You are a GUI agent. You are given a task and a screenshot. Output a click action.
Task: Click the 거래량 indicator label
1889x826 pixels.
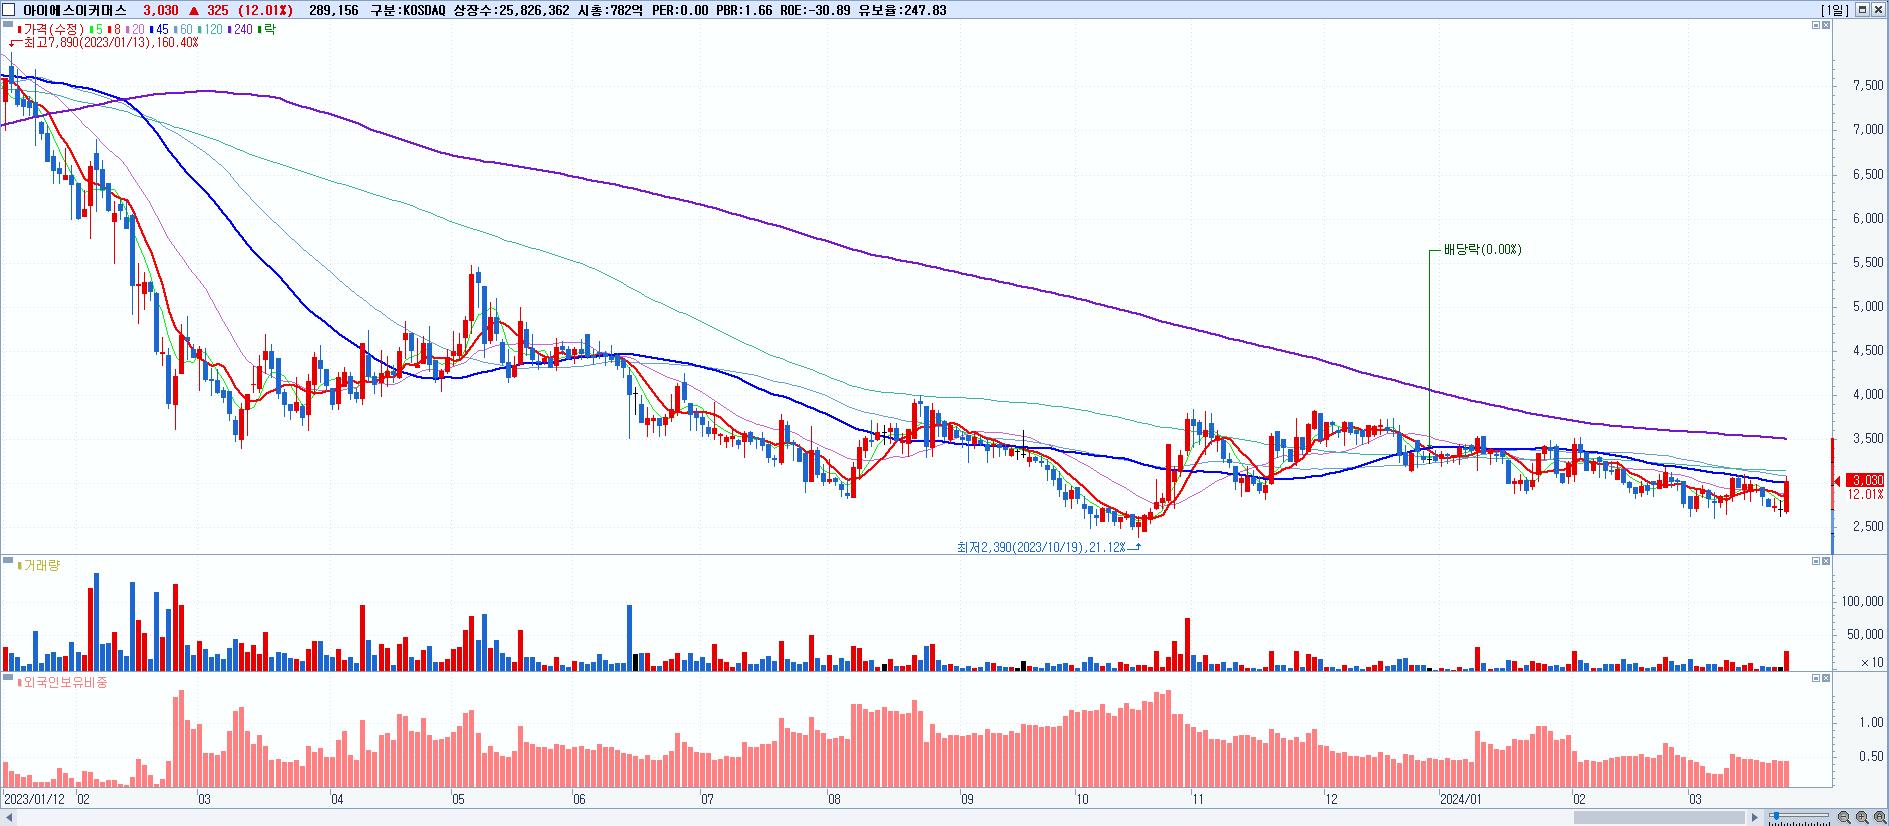pyautogui.click(x=41, y=566)
